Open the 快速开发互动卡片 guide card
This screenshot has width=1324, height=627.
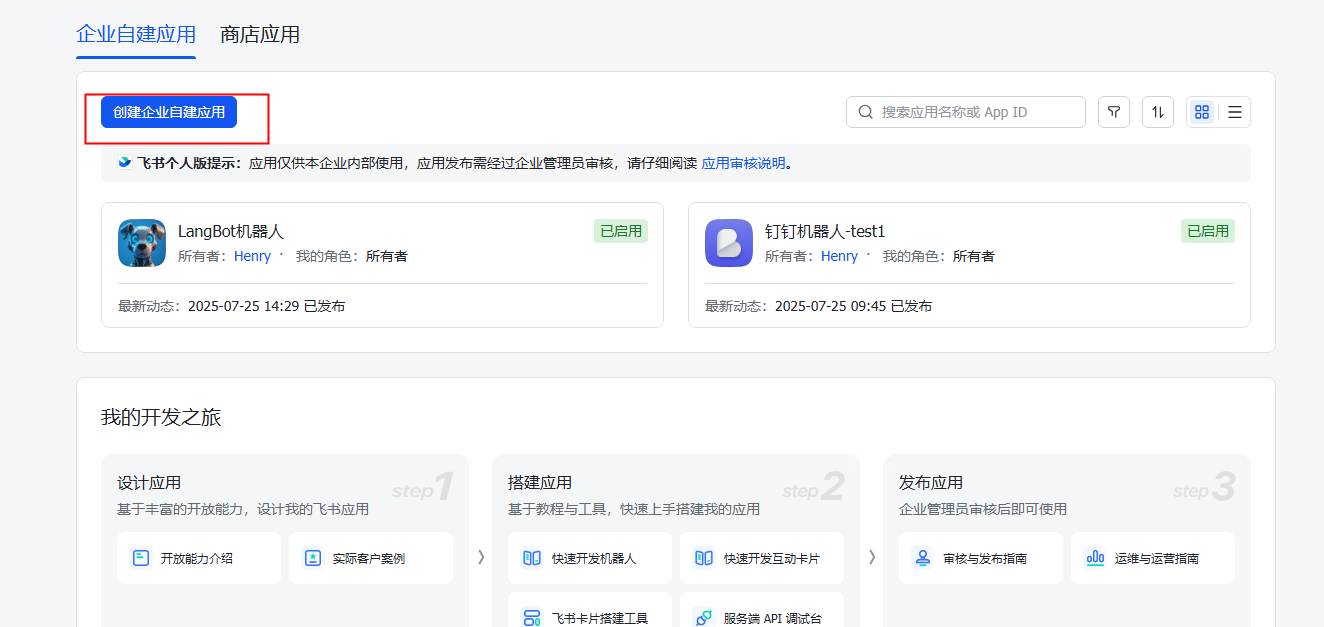point(762,558)
